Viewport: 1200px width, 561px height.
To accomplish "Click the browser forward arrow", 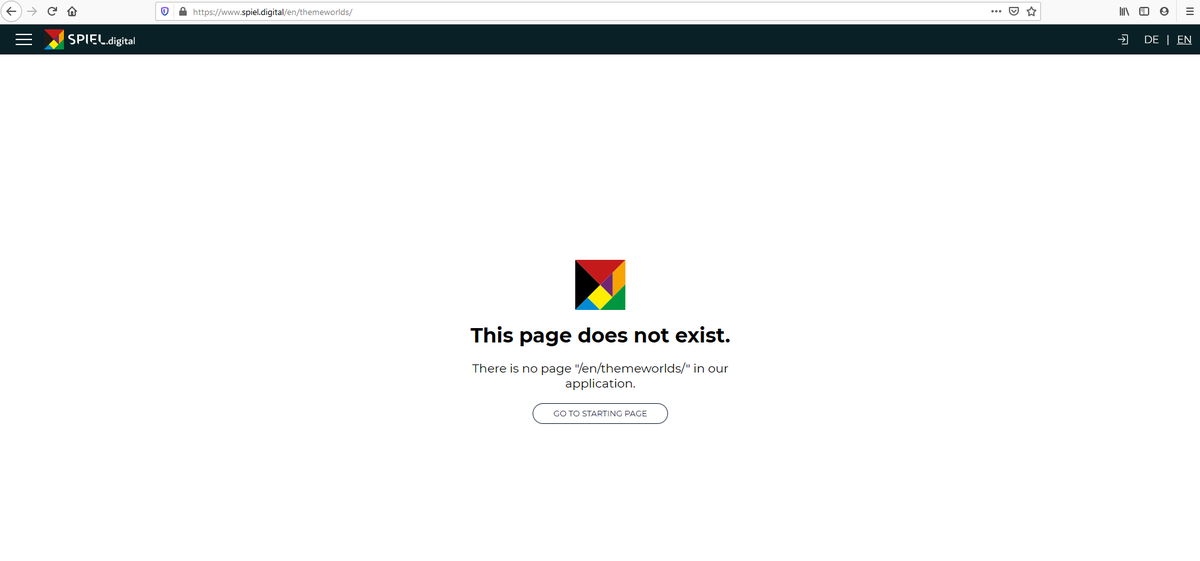I will 32,12.
